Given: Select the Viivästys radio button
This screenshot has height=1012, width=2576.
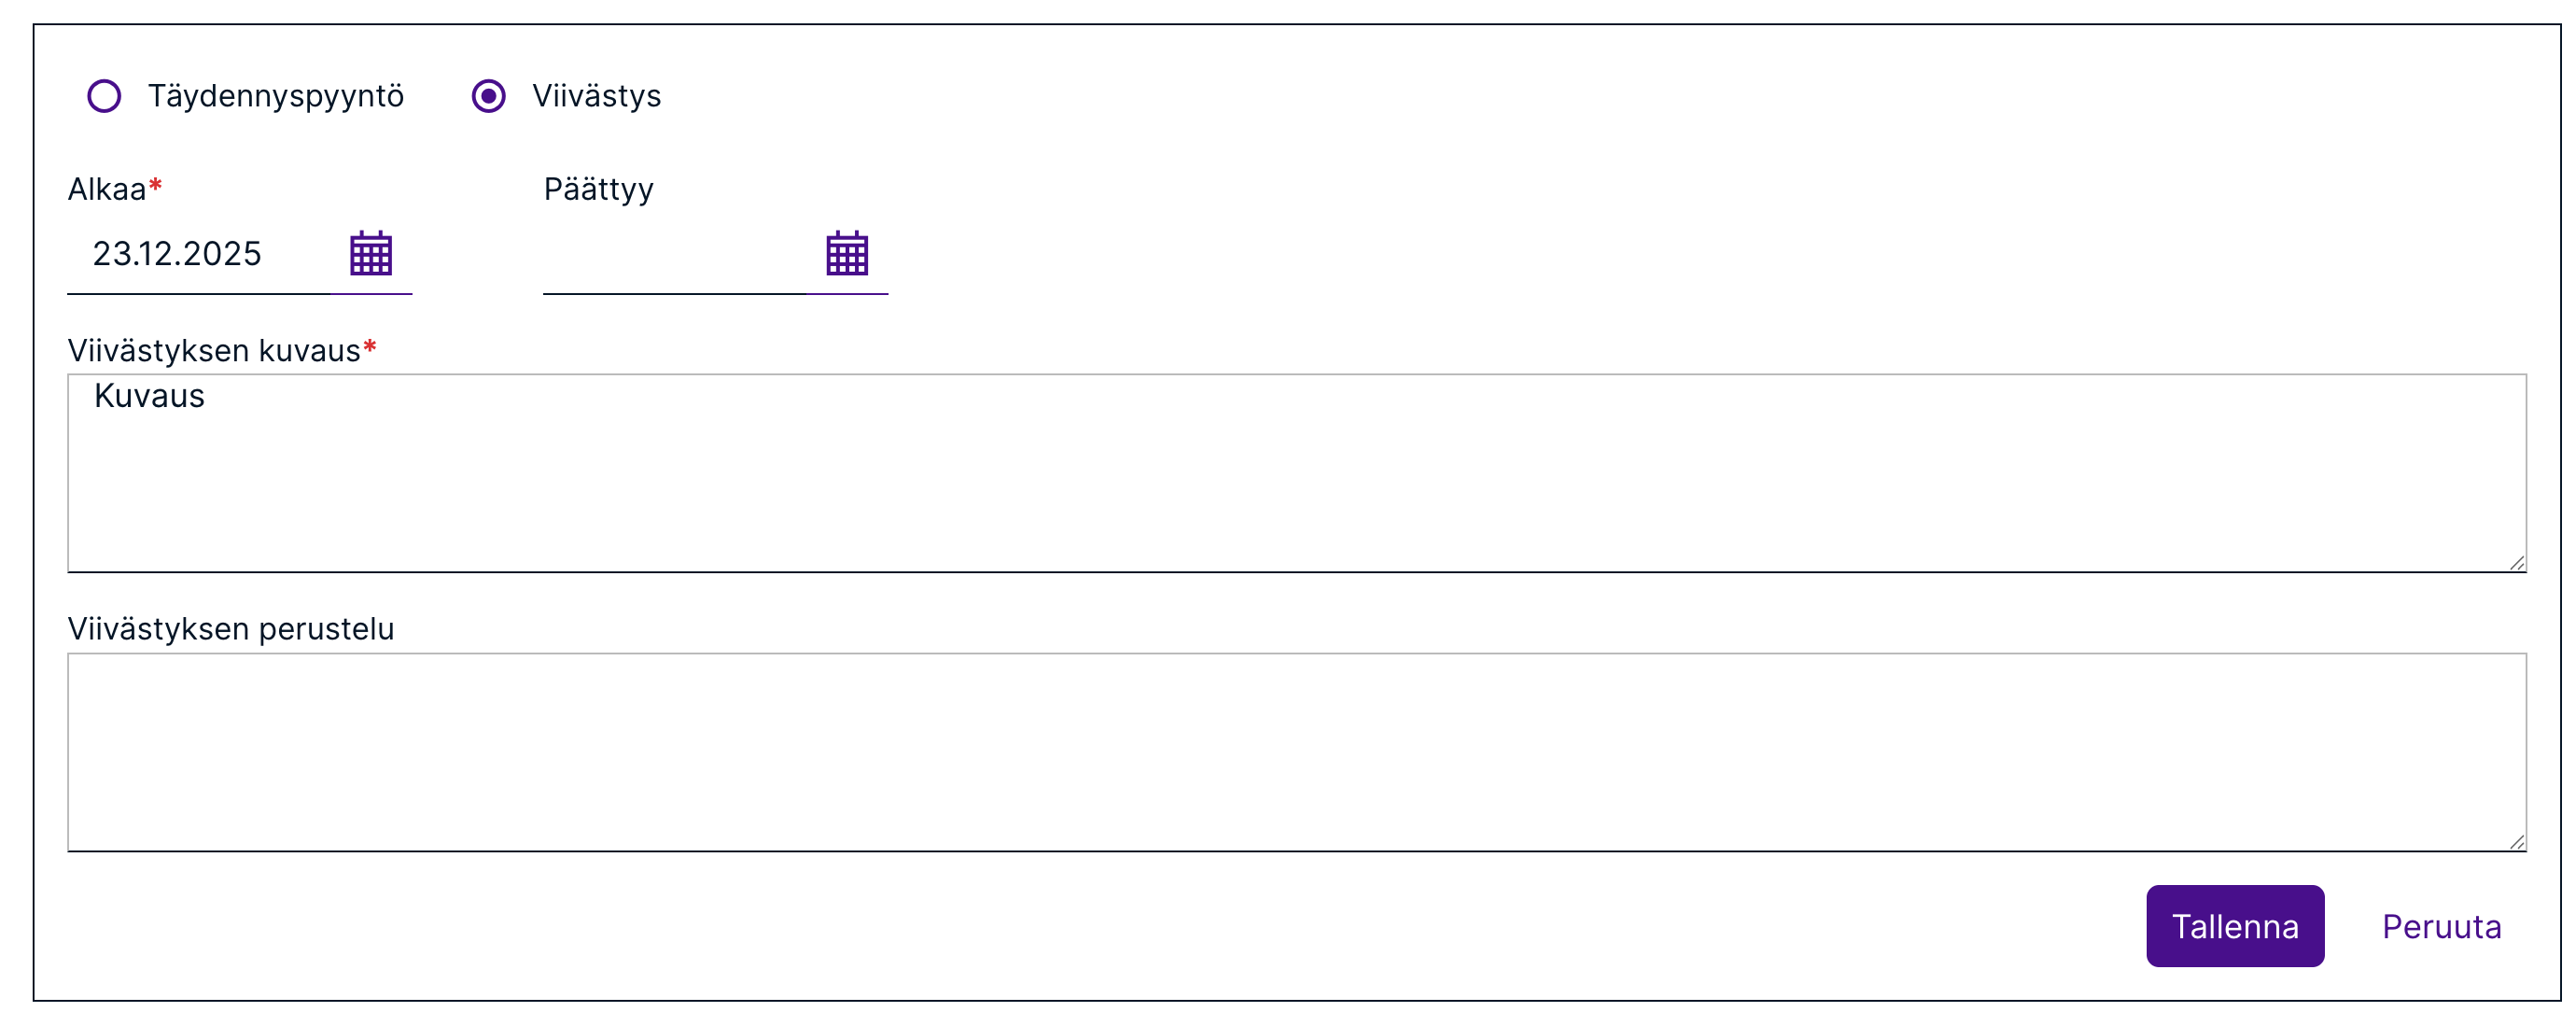Looking at the screenshot, I should tap(488, 96).
